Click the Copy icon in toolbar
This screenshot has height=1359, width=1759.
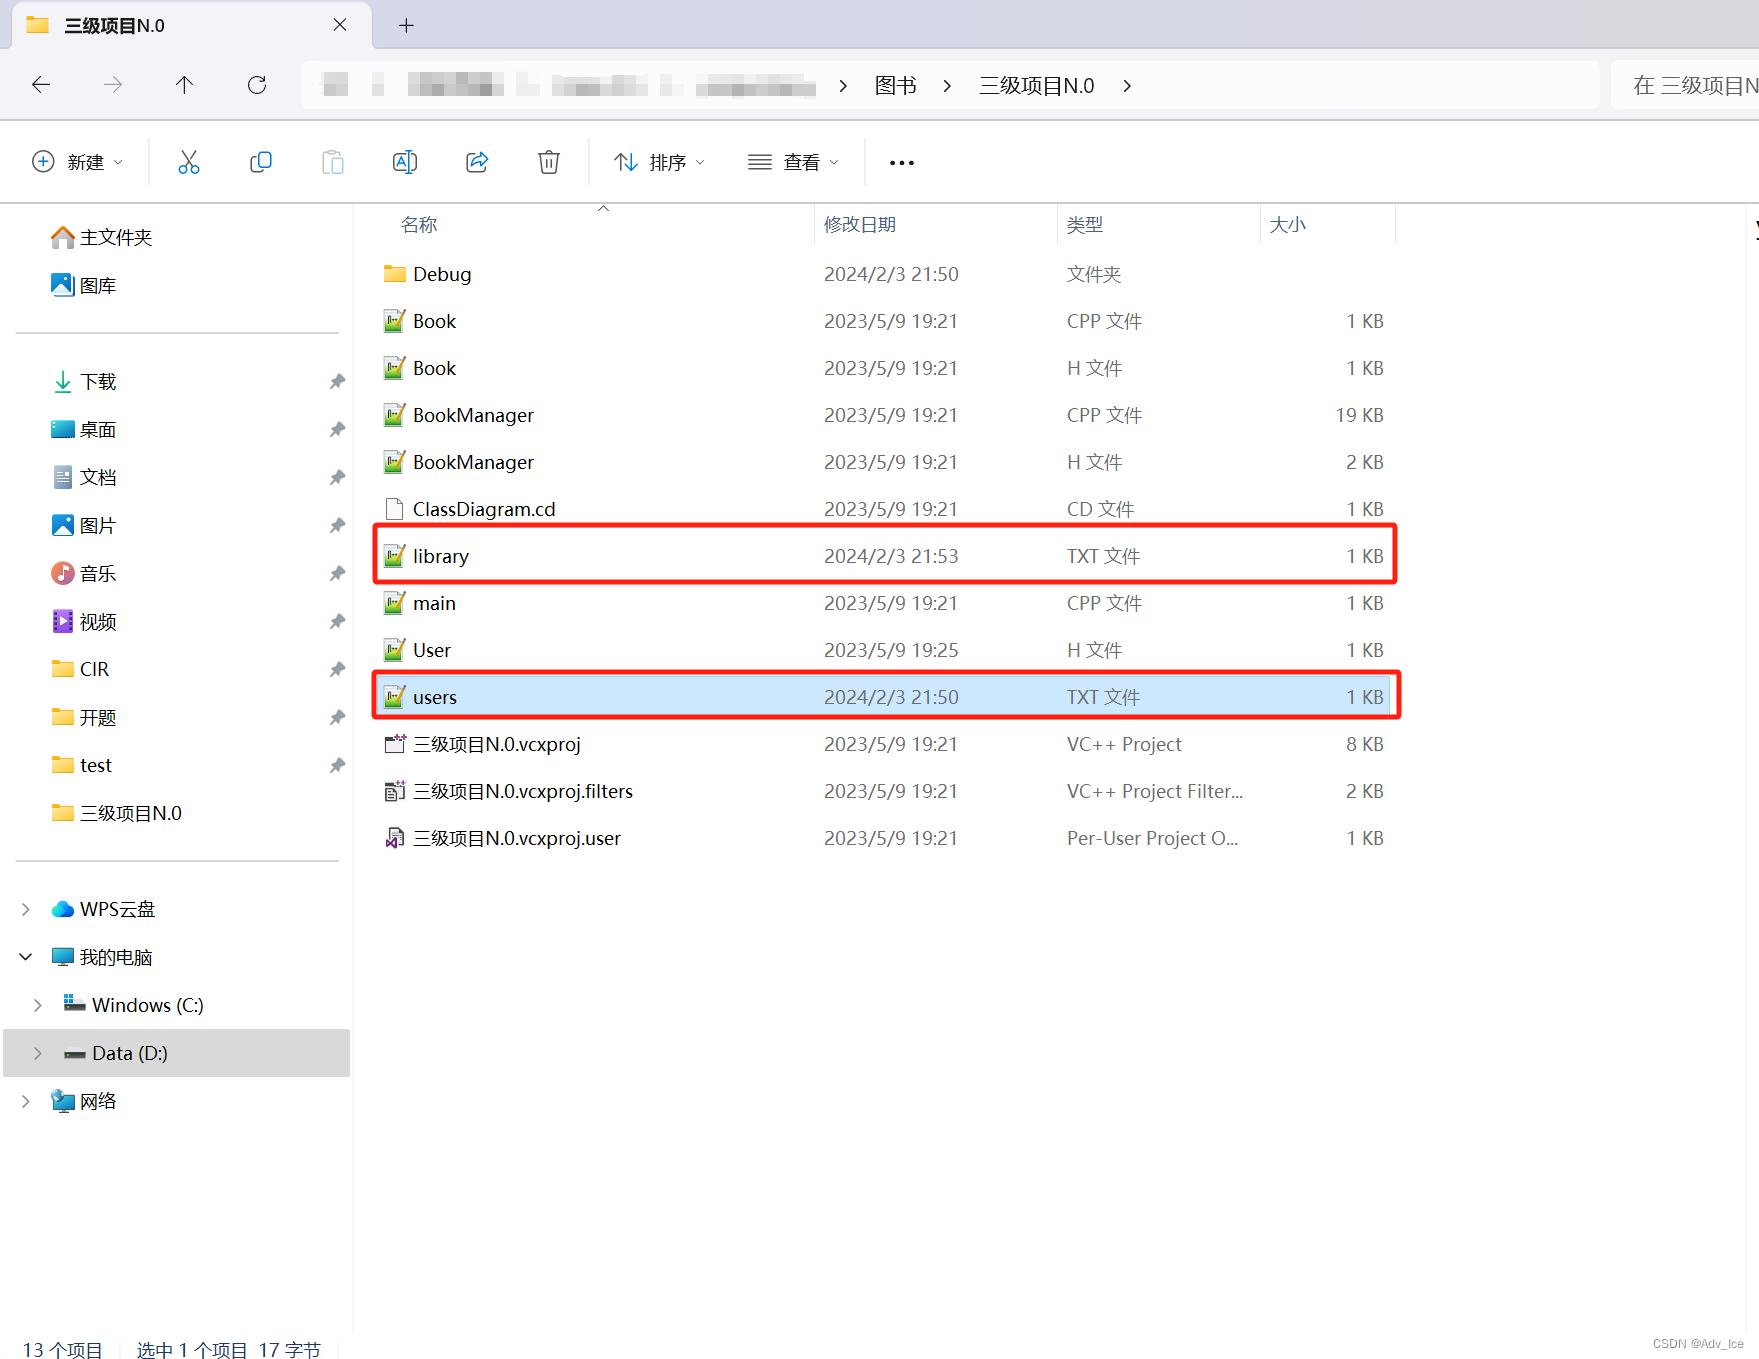pos(261,162)
